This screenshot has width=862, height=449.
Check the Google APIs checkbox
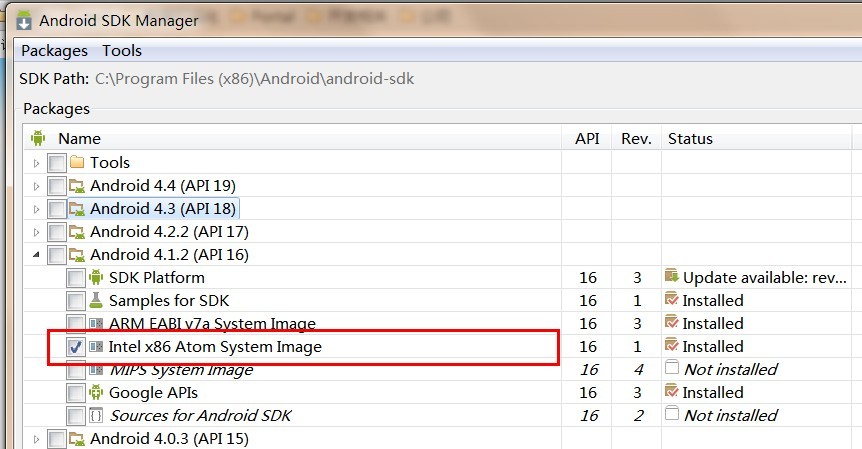pos(75,393)
